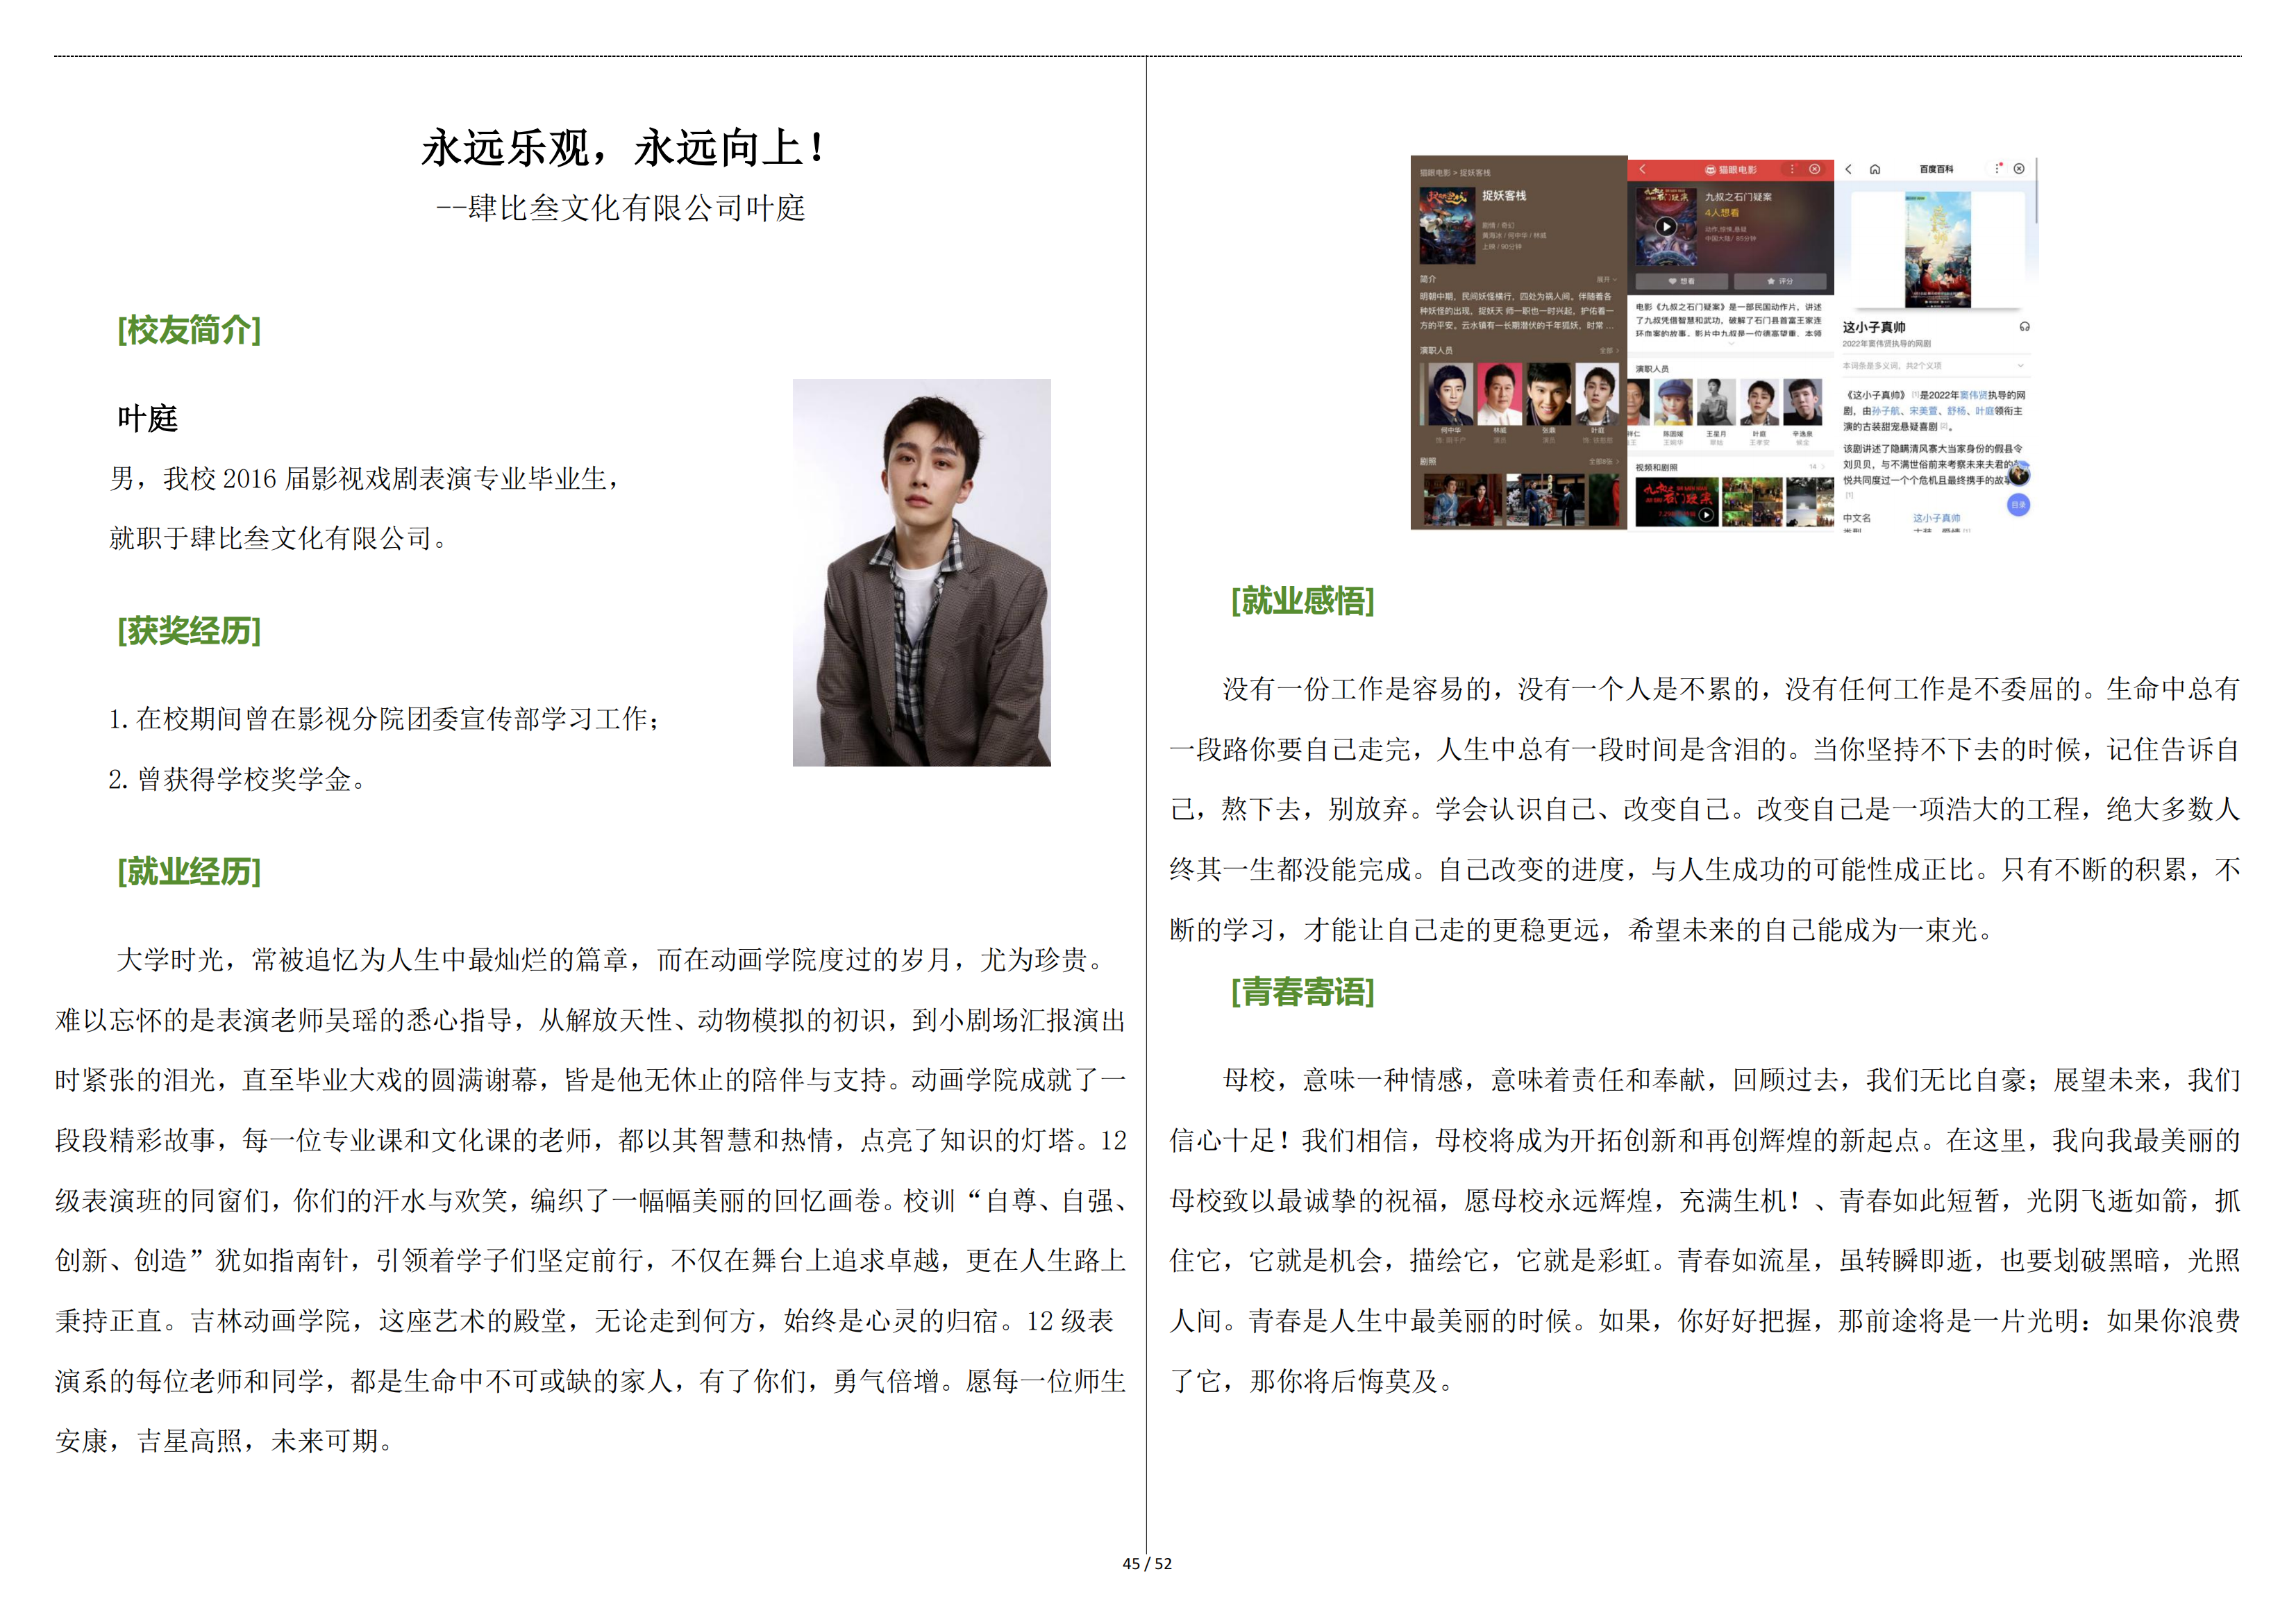The width and height of the screenshot is (2296, 1624).
Task: Click the 孙子航 hyperlink
Action: tap(1886, 411)
